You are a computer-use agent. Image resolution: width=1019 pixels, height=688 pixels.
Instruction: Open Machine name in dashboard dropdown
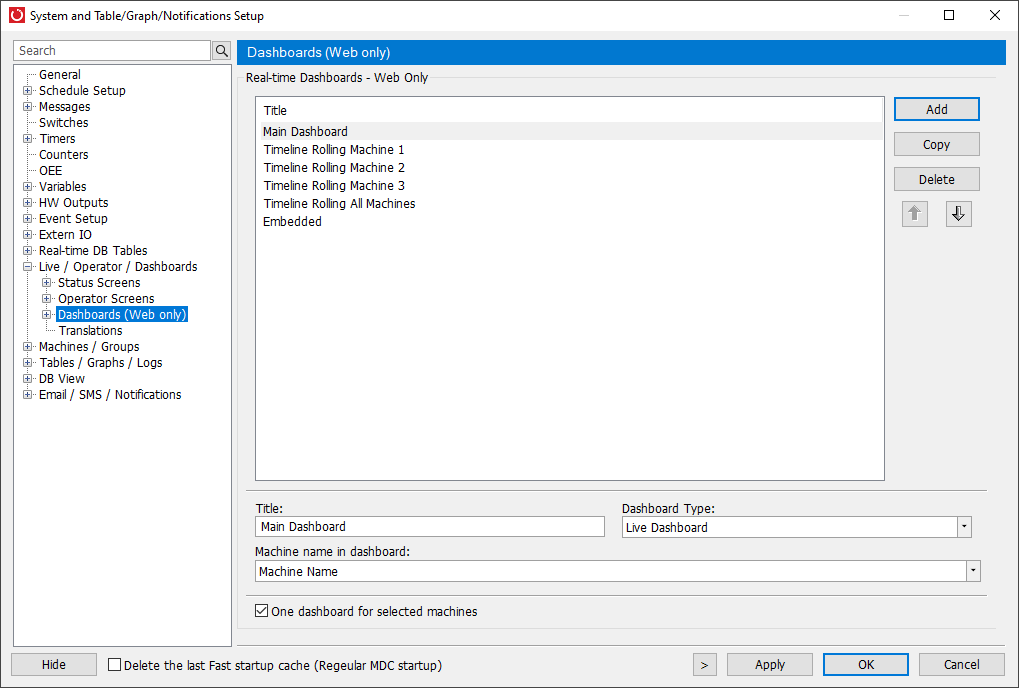click(x=973, y=571)
